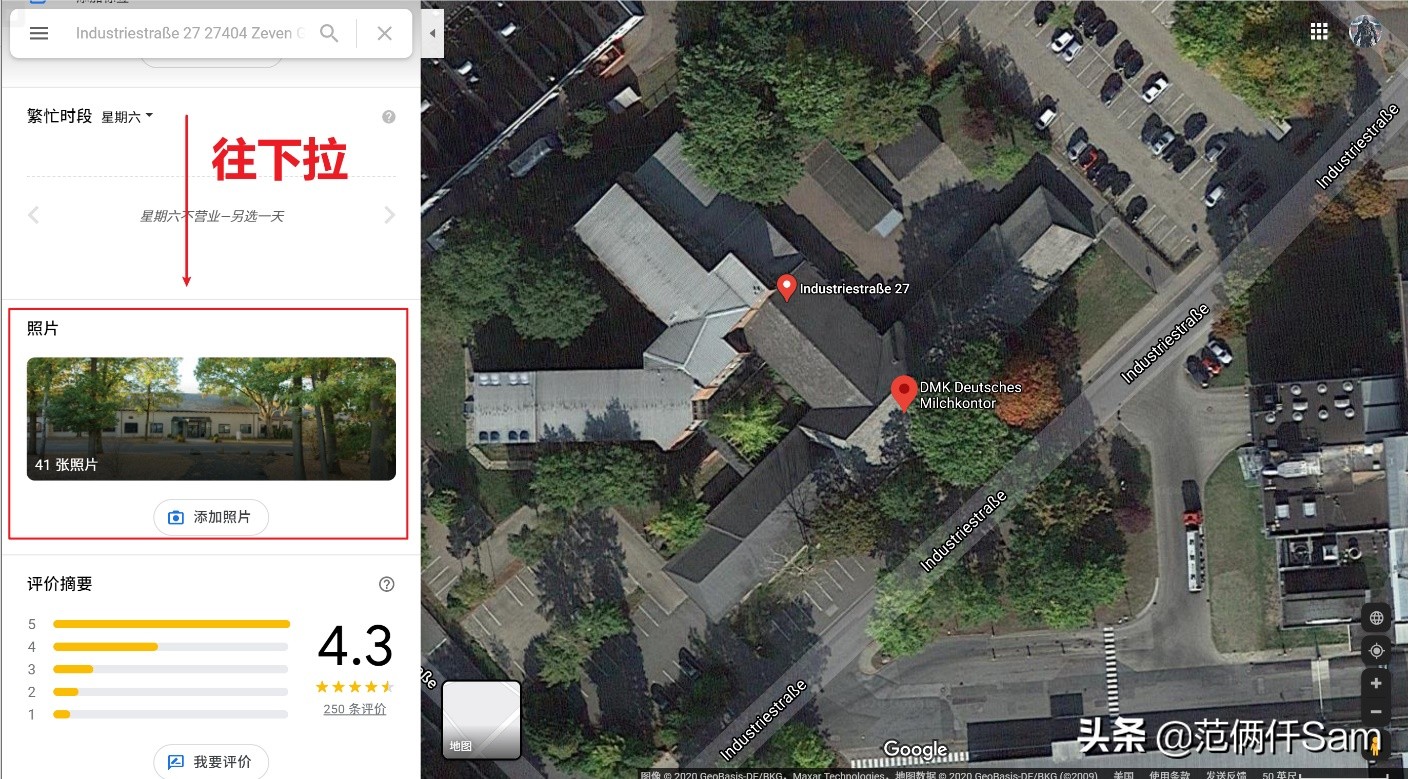Viewport: 1408px width, 779px height.
Task: Open the 41 张照片 photo thumbnail
Action: click(211, 419)
